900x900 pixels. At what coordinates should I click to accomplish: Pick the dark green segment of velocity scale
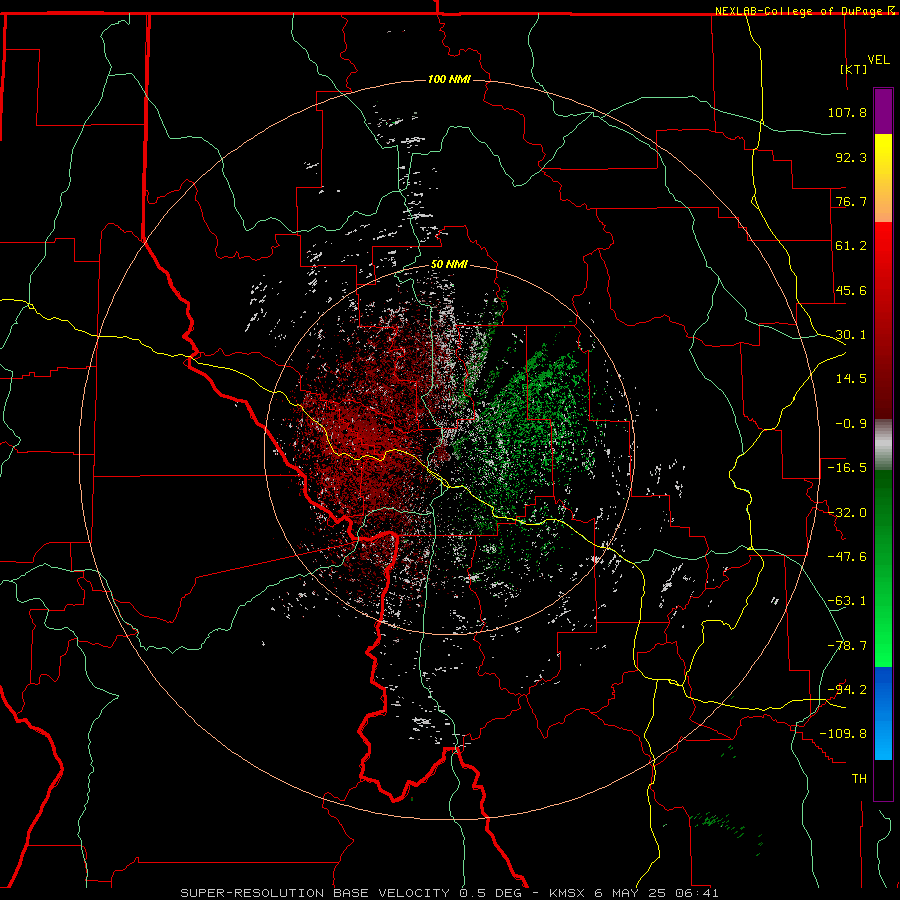click(883, 568)
